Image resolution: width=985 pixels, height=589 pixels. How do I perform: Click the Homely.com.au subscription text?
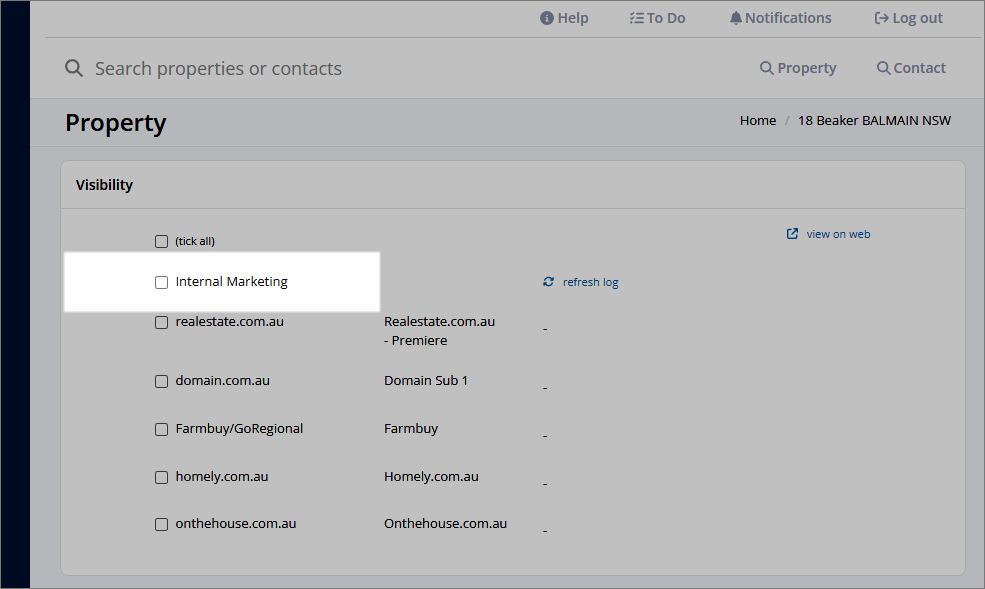[432, 477]
